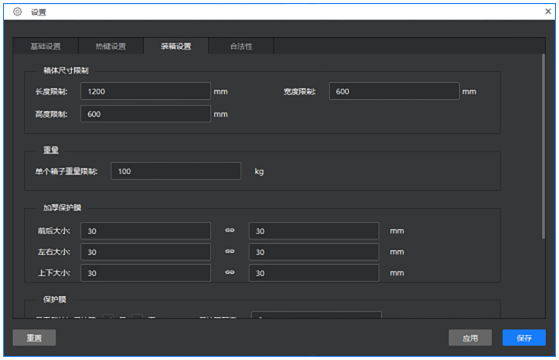The image size is (559, 360).
Task: Click the first 前后大小 input field
Action: pos(145,231)
